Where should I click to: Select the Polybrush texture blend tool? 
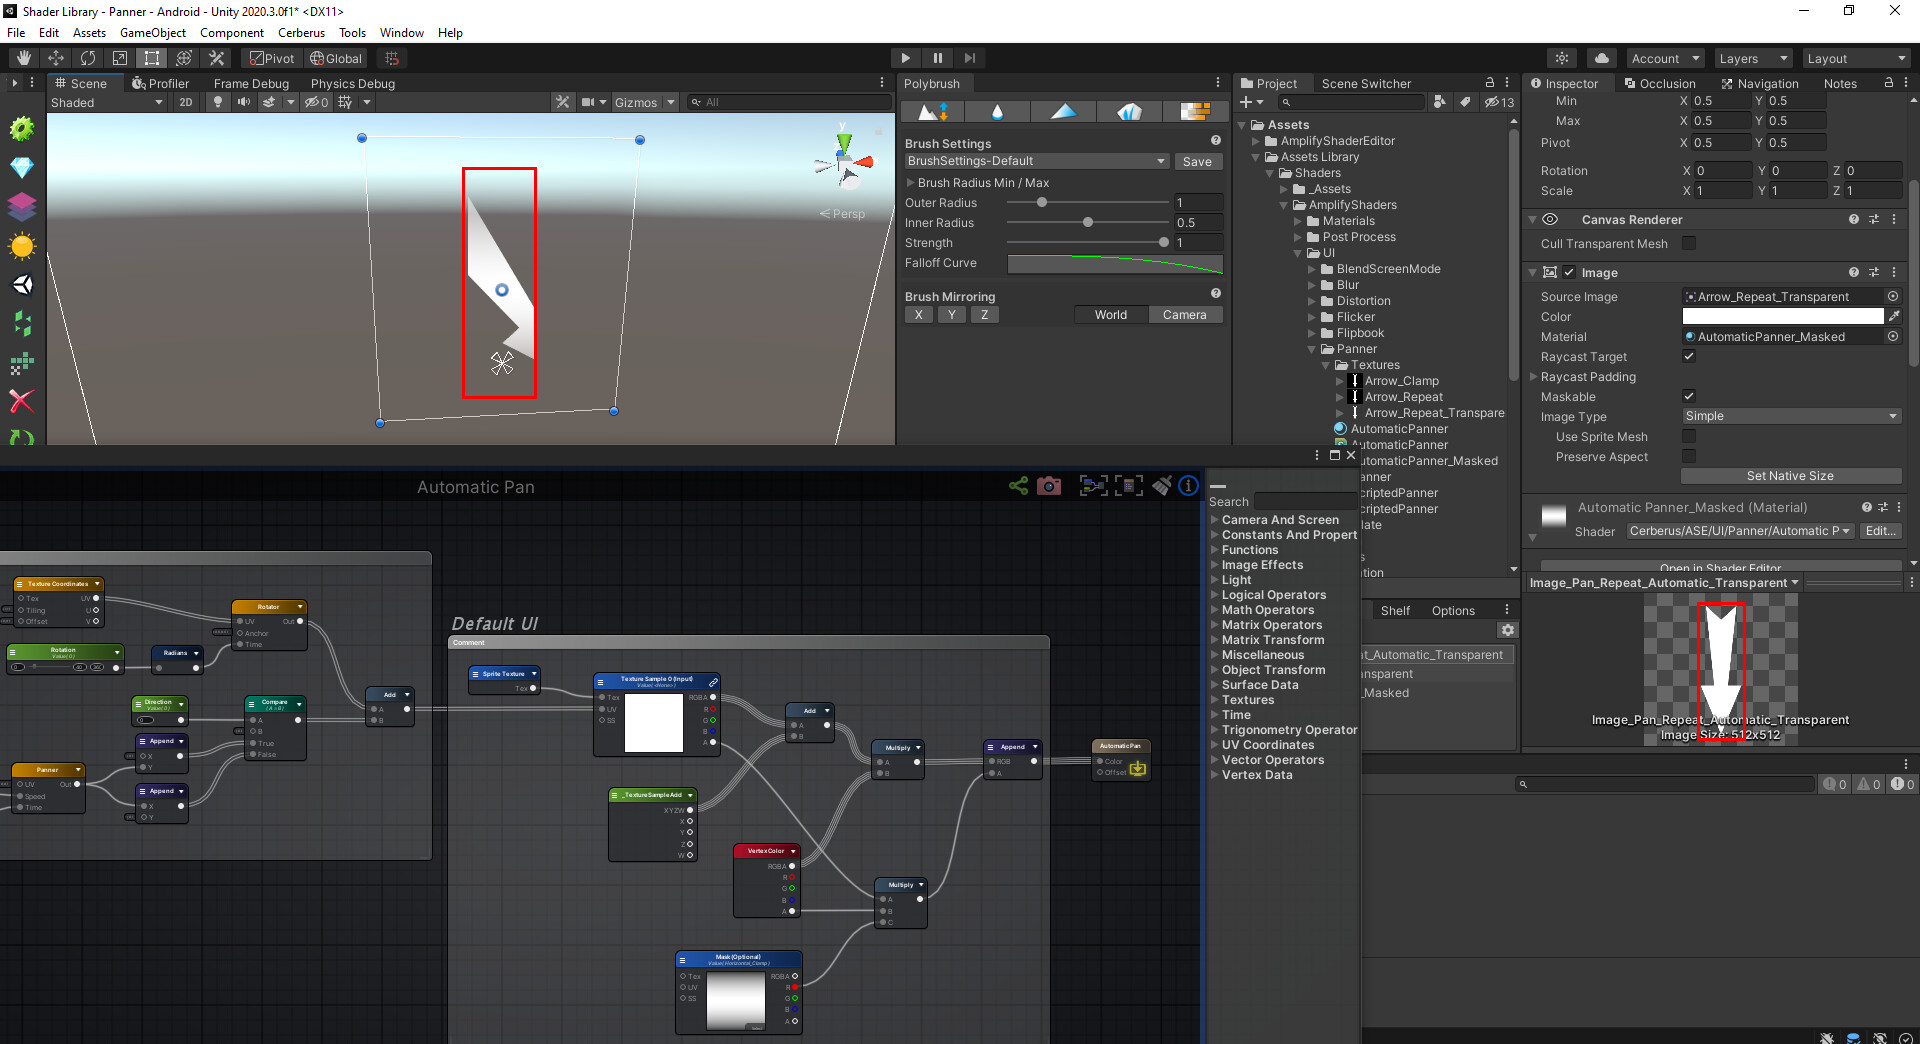coord(1196,111)
